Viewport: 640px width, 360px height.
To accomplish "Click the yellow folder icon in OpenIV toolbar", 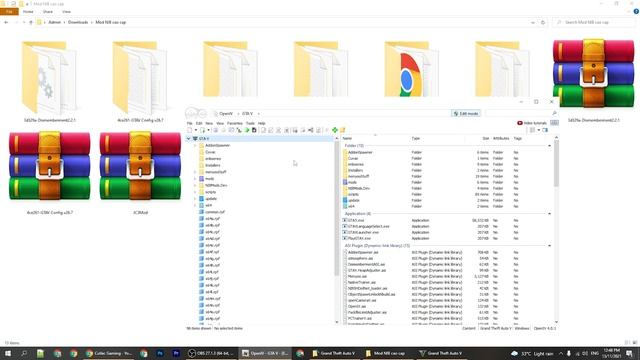I will (342, 130).
